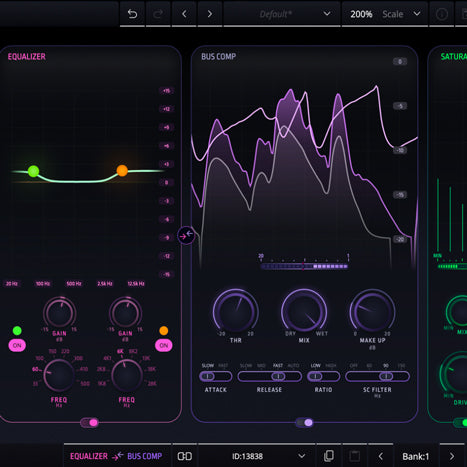Set ATTACK to FAST option
467x467 pixels.
[223, 366]
